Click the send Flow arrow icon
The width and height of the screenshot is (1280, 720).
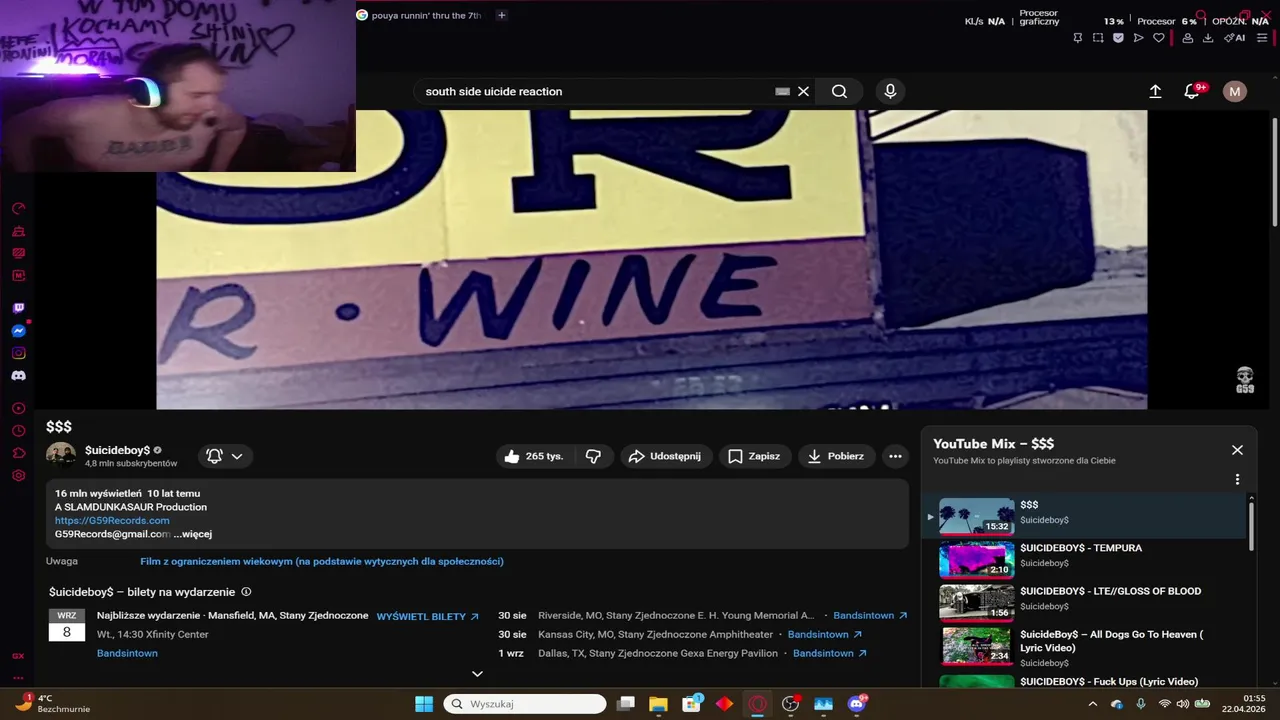(x=1138, y=38)
